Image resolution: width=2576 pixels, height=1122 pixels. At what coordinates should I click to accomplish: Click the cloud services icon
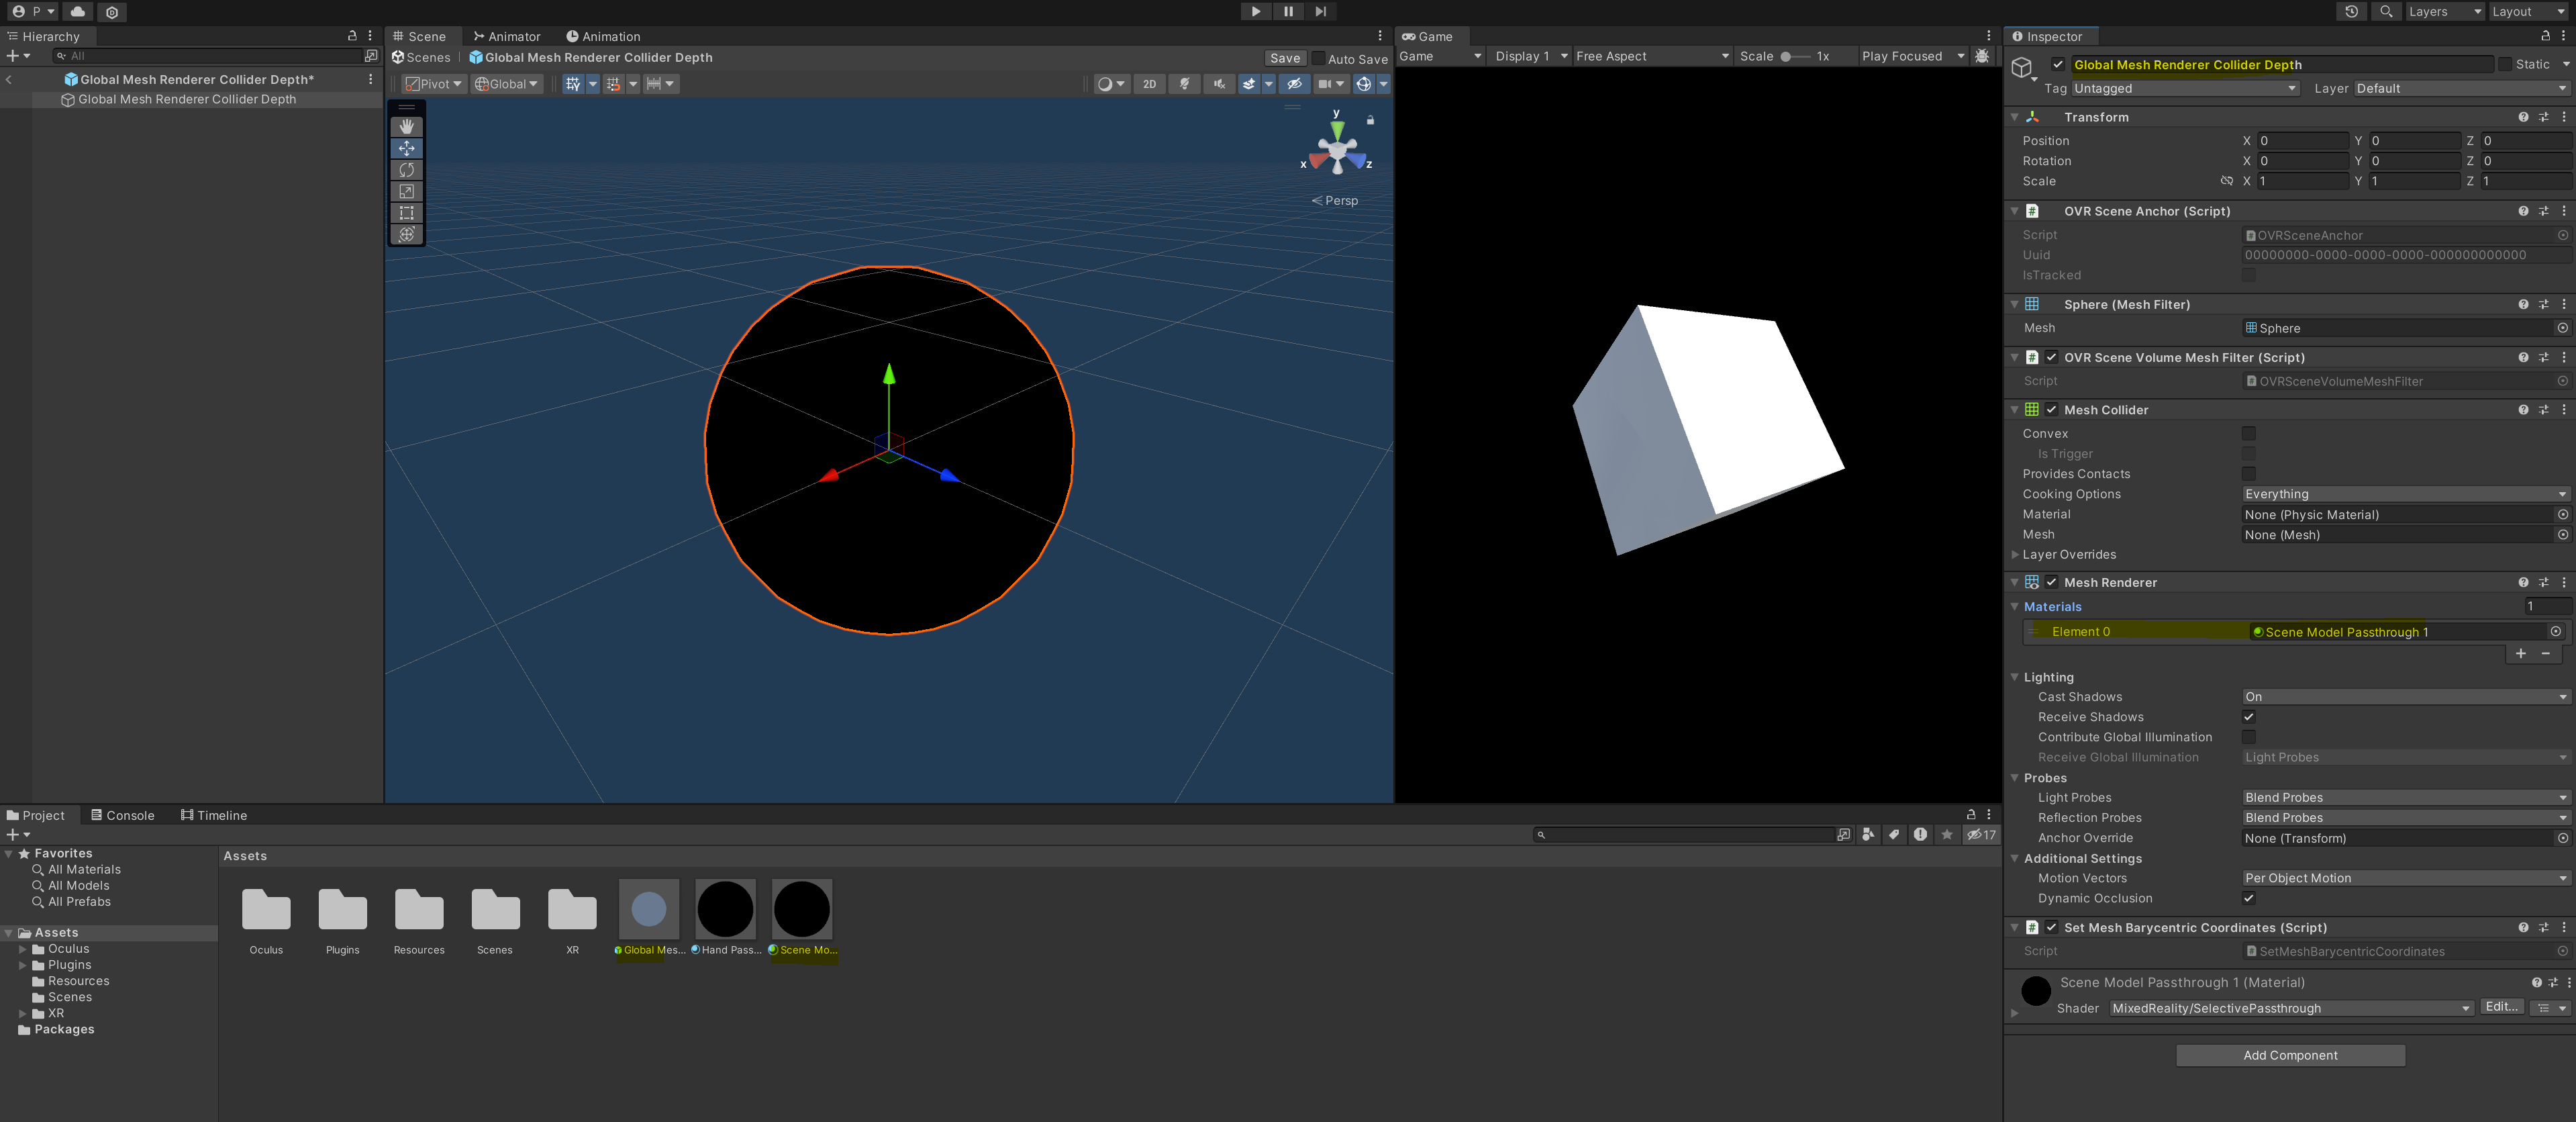click(77, 11)
